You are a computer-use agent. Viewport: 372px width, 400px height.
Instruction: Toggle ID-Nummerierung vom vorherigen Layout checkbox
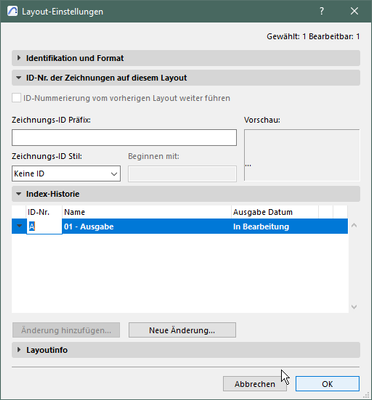pos(16,98)
